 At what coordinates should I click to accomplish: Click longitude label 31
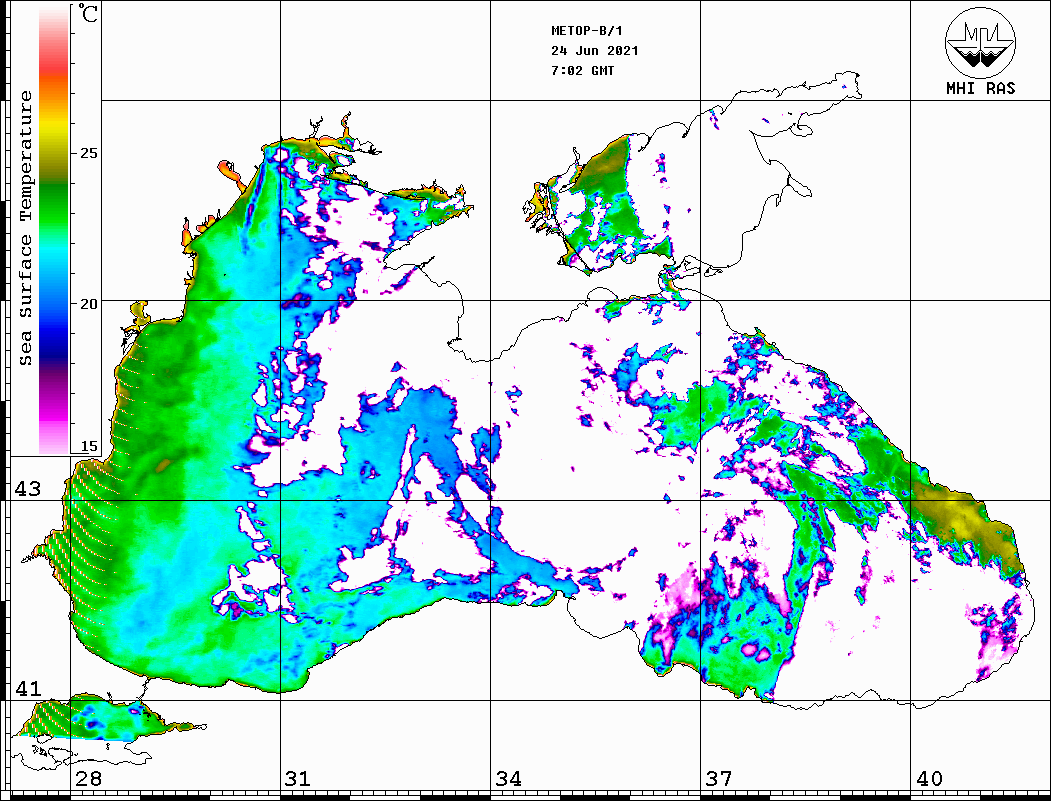(298, 779)
